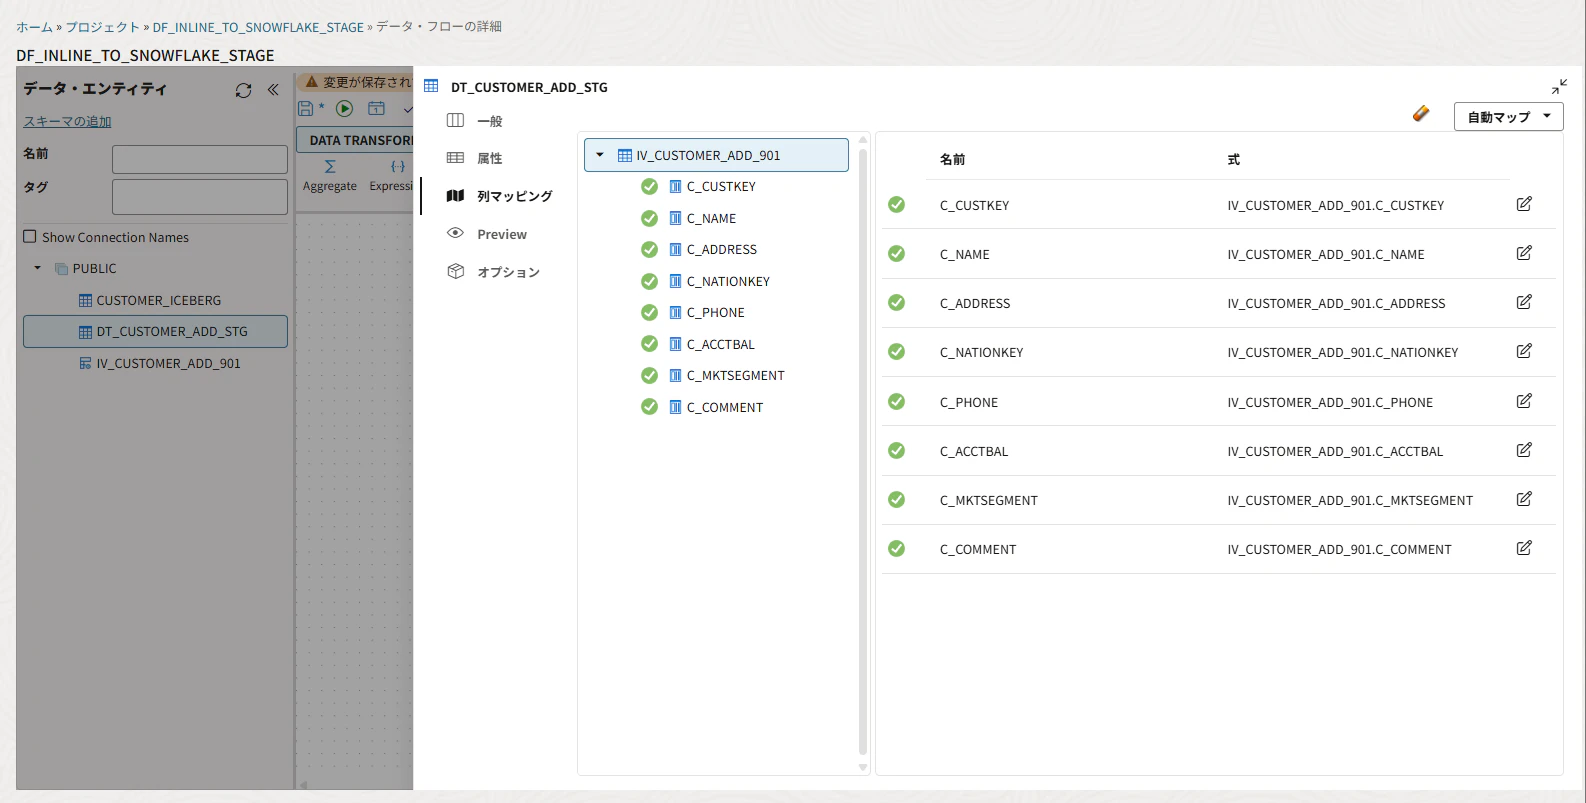Open the 一般 tab
The width and height of the screenshot is (1586, 803).
click(490, 121)
